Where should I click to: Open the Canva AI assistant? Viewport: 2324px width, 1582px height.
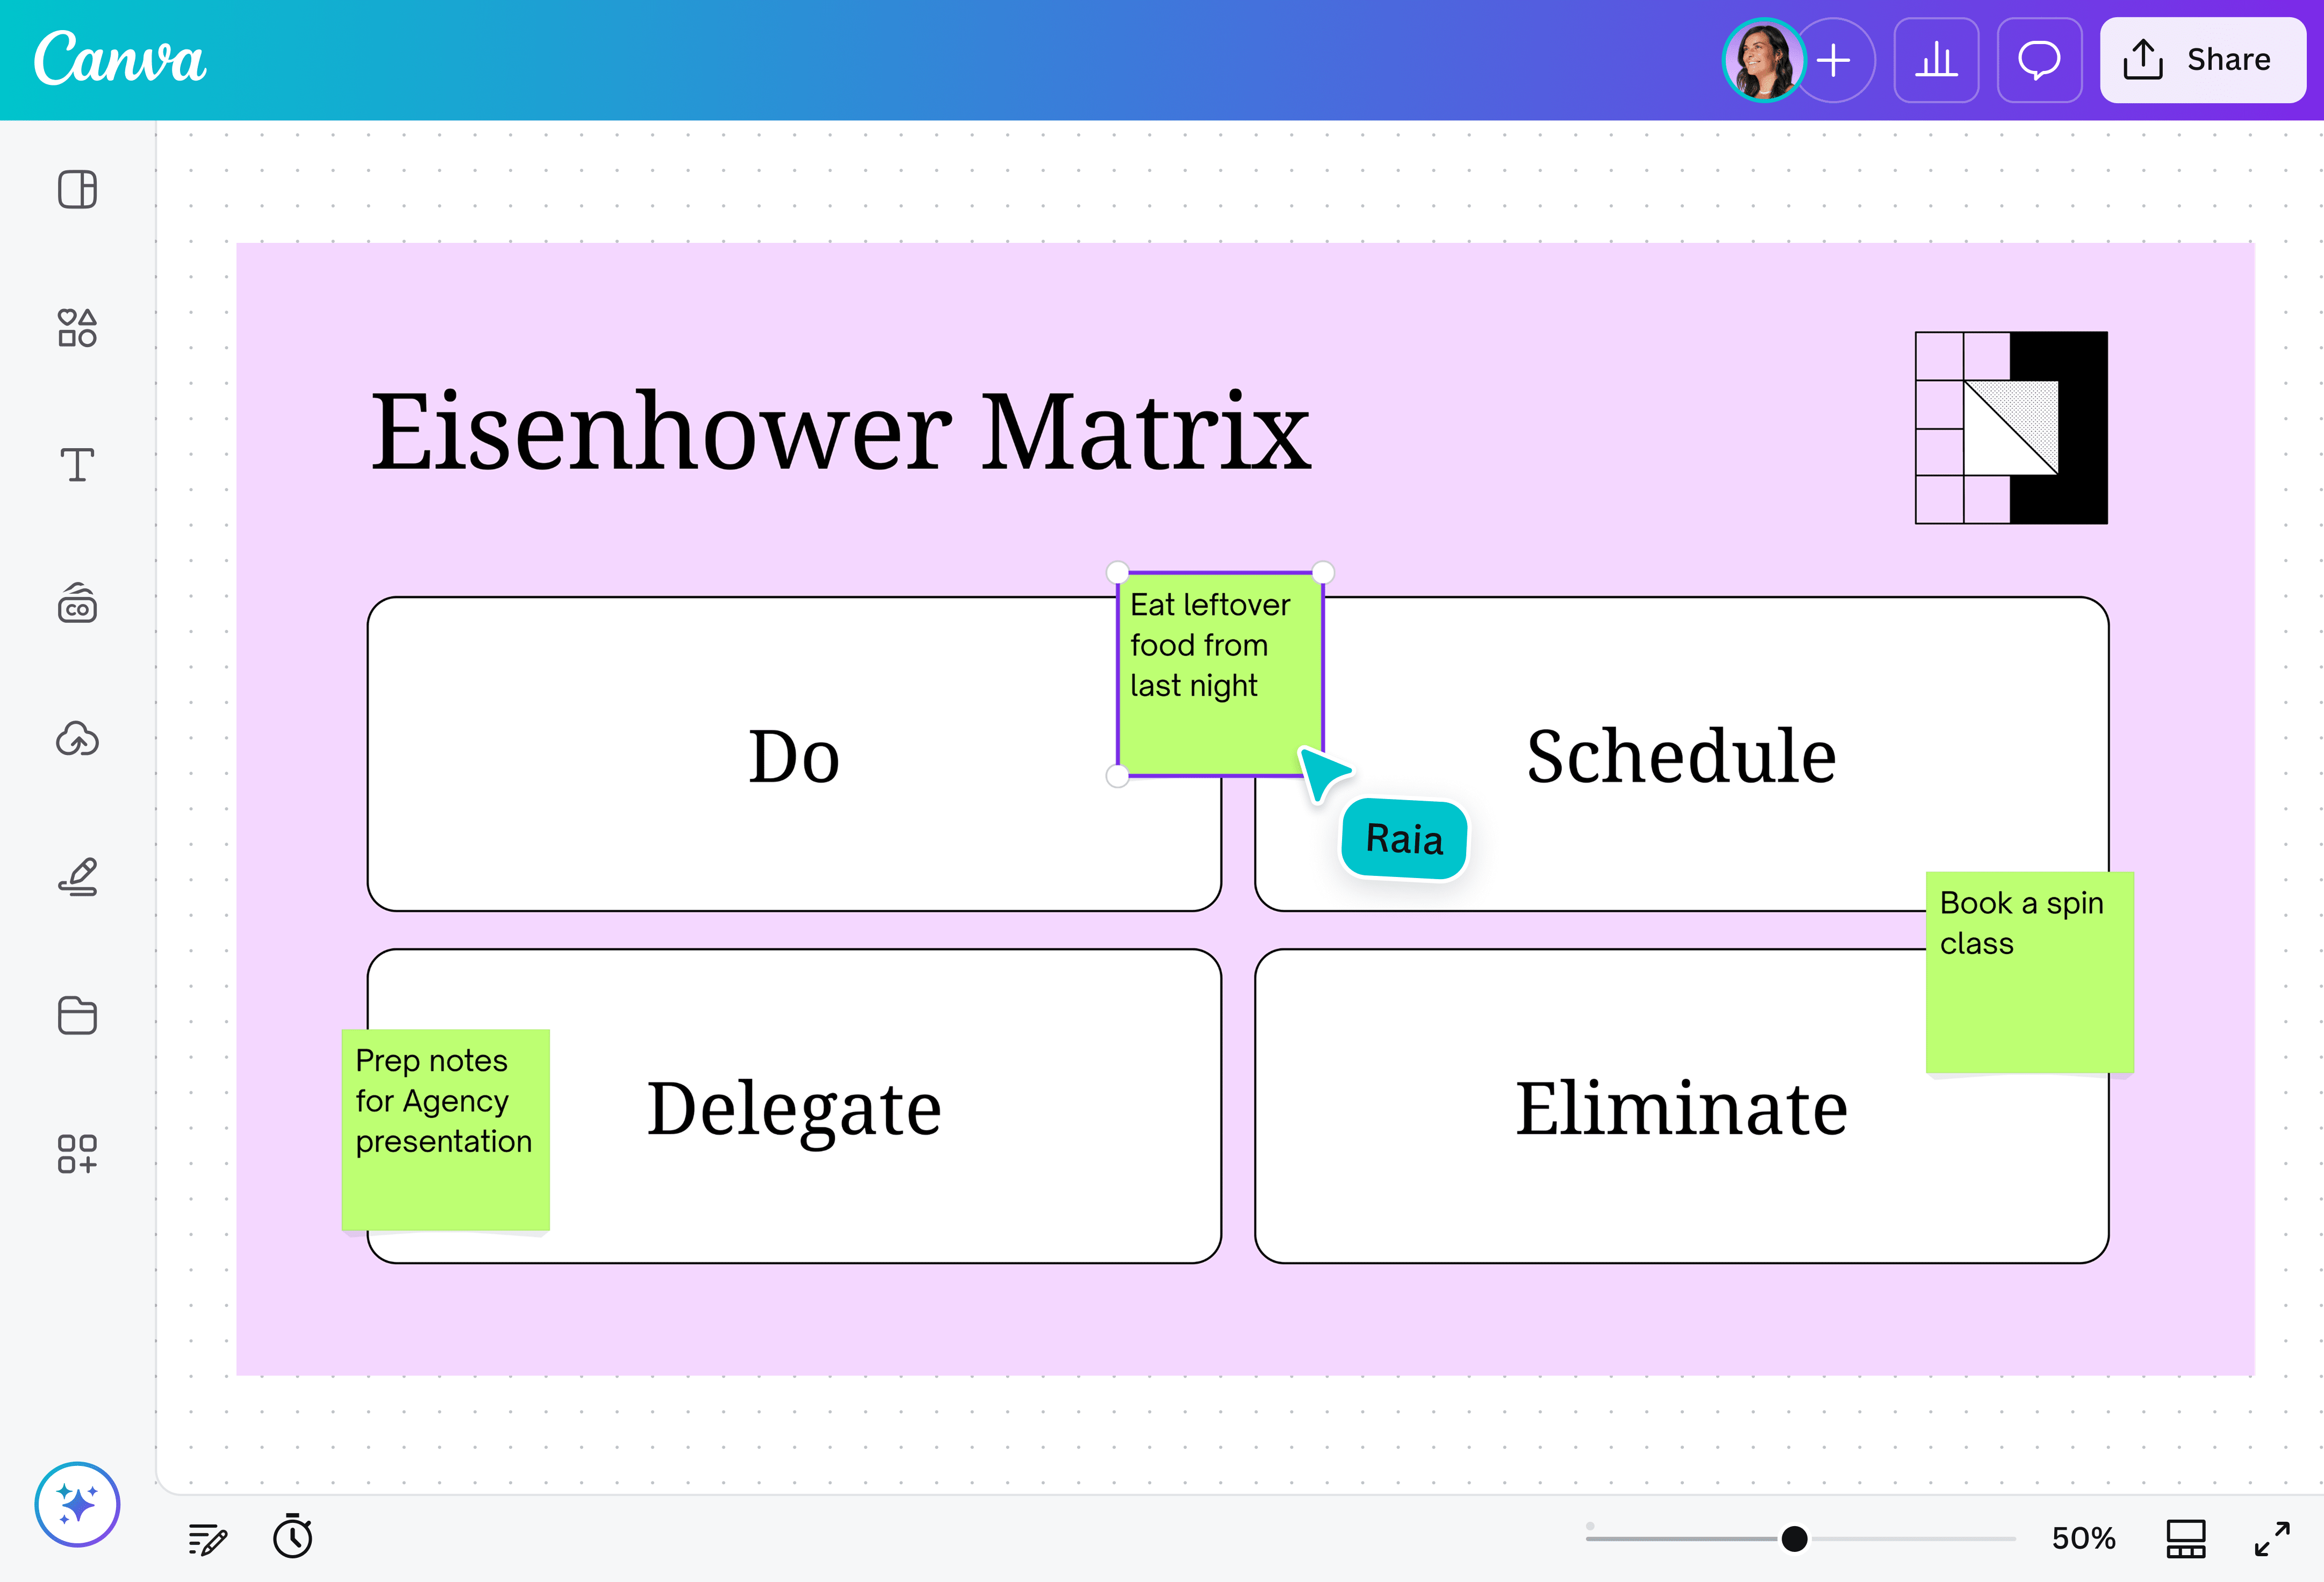coord(77,1503)
